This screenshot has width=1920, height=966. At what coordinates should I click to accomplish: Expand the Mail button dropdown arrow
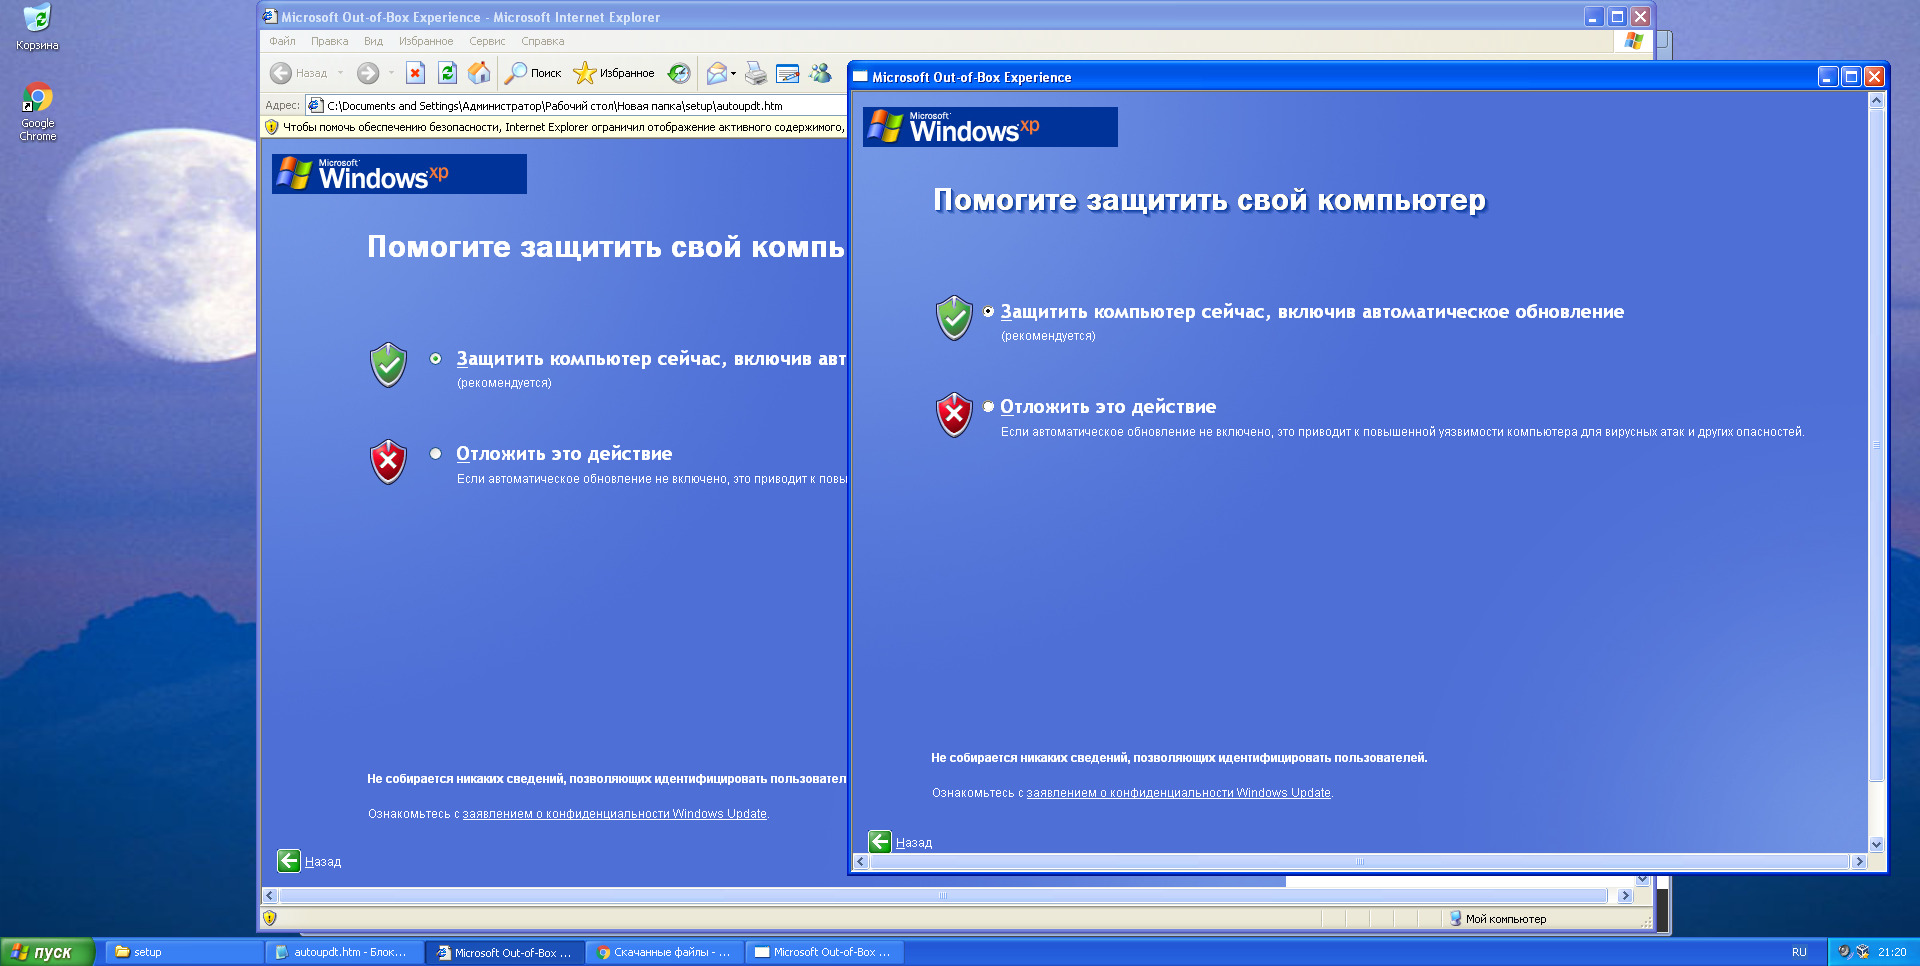click(733, 73)
